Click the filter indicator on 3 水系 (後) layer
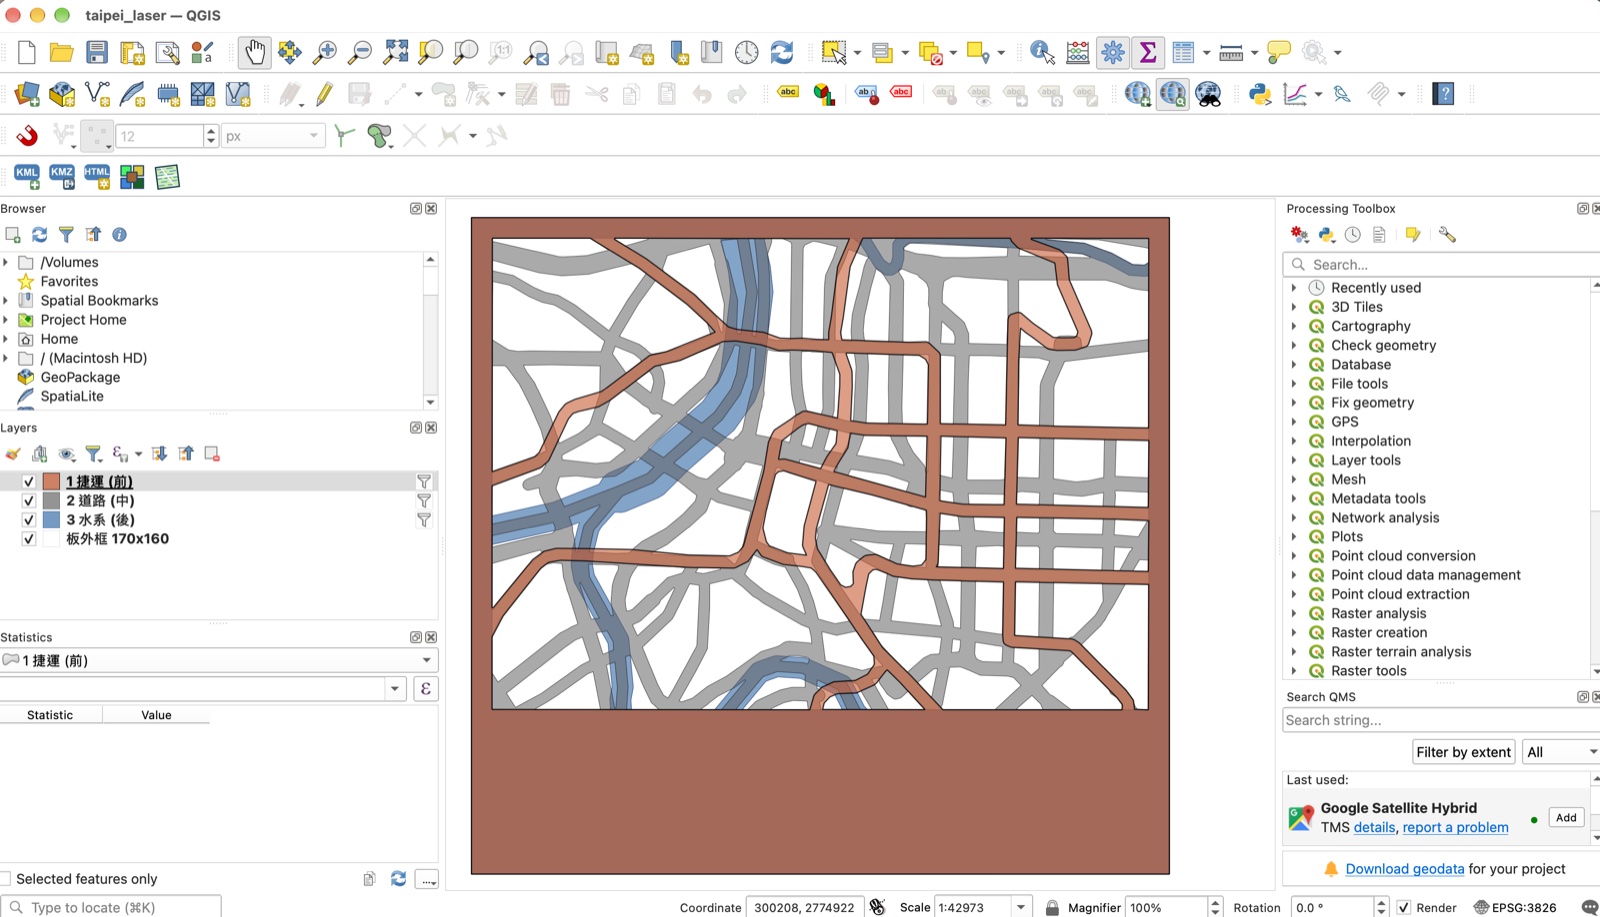This screenshot has height=917, width=1600. pos(424,520)
